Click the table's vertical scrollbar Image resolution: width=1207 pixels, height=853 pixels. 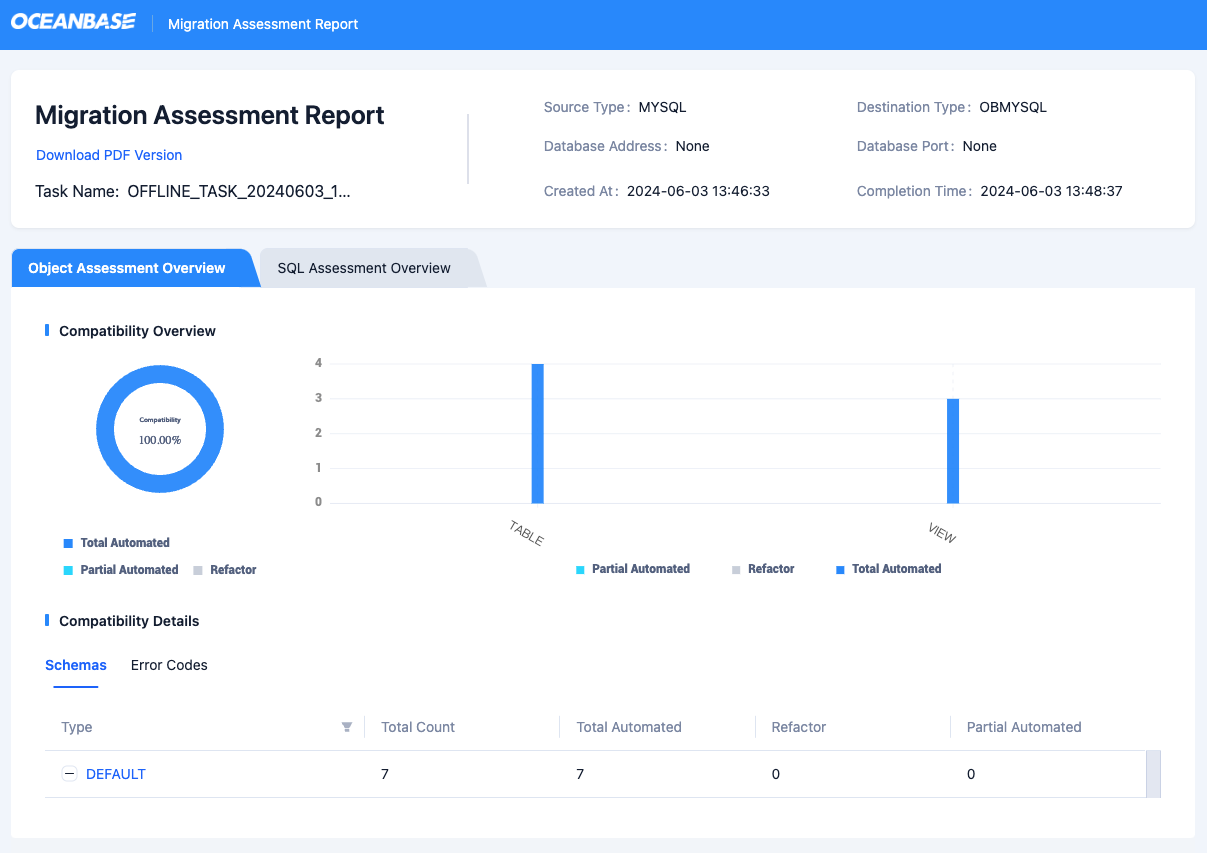pos(1153,774)
